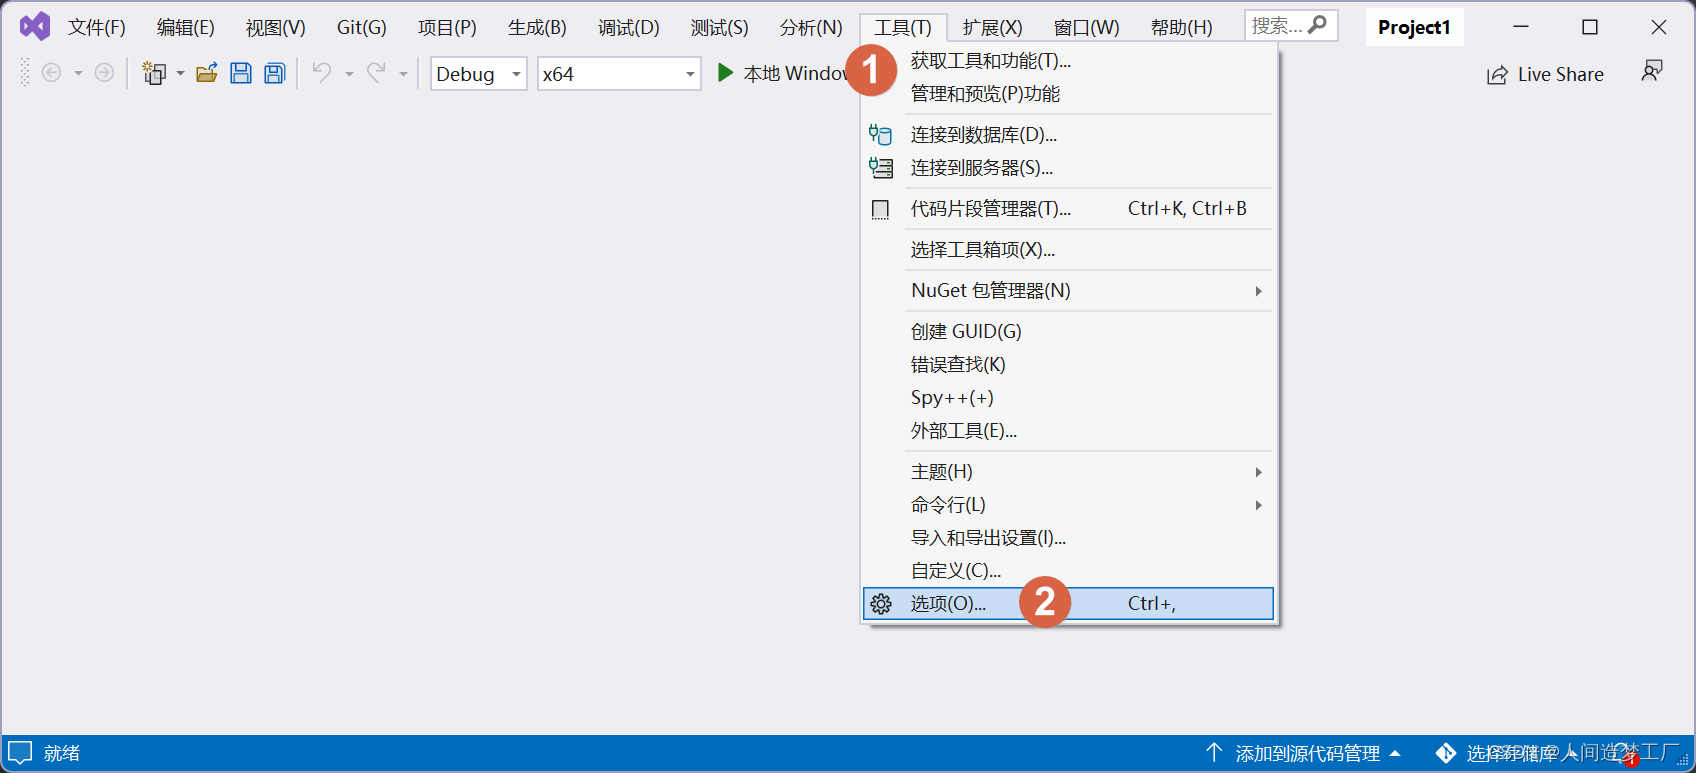
Task: Click the Project1 title label
Action: [x=1414, y=27]
